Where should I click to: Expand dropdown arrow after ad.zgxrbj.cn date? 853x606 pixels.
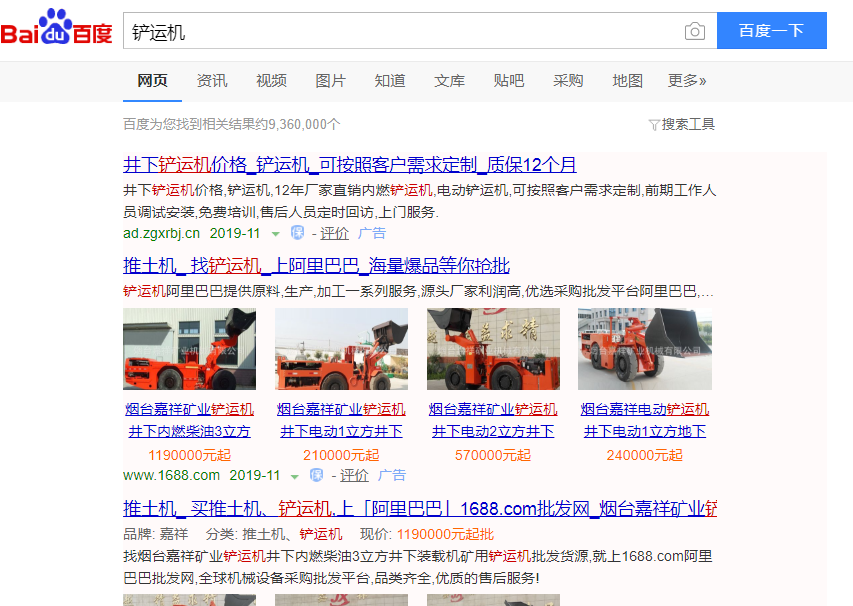(x=275, y=234)
